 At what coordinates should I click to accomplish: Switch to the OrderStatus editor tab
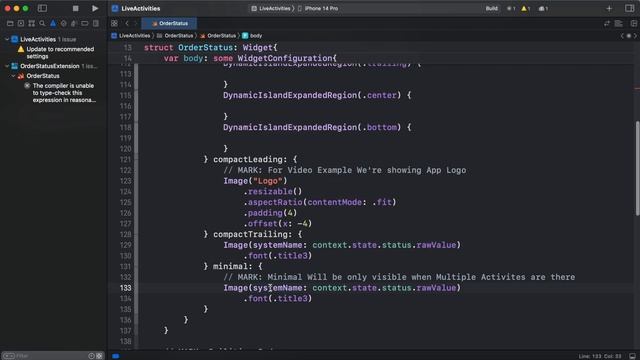point(169,23)
